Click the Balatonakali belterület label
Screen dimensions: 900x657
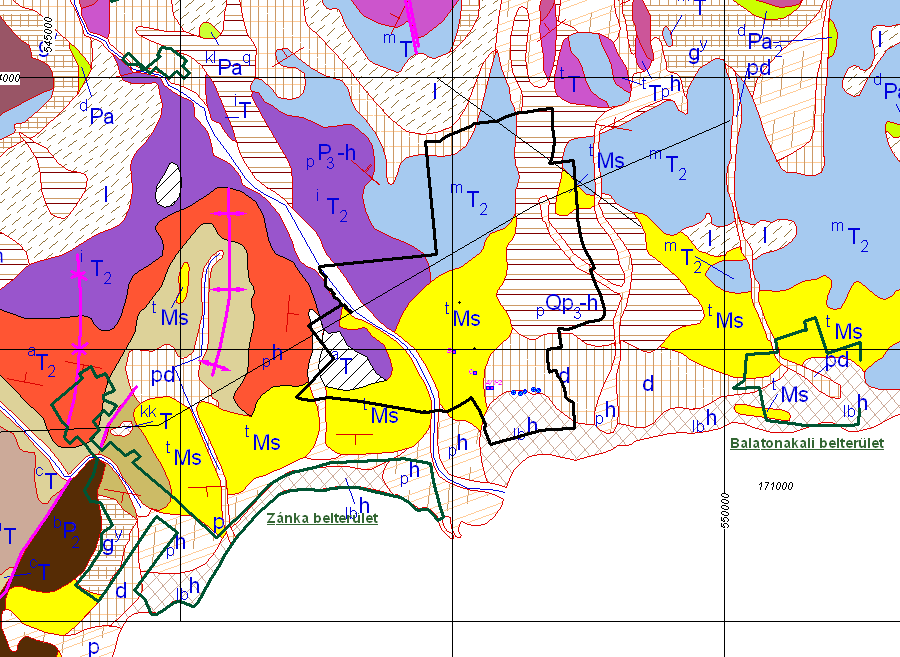coord(807,443)
